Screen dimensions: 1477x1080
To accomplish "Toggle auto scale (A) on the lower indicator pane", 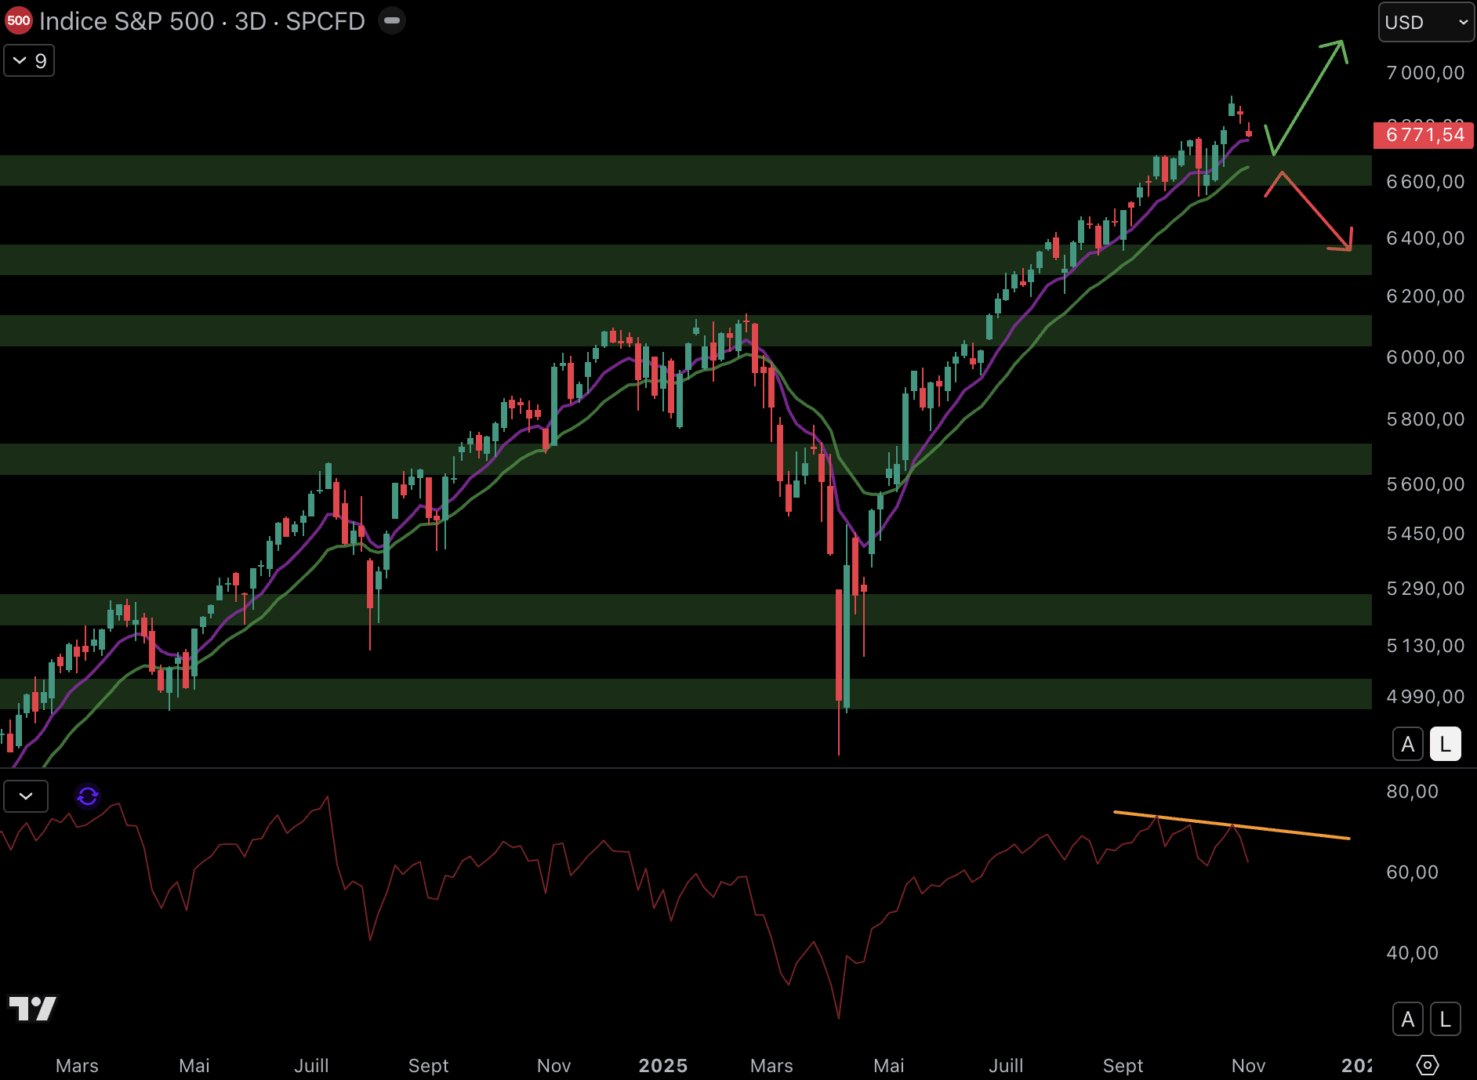I will pyautogui.click(x=1408, y=1019).
